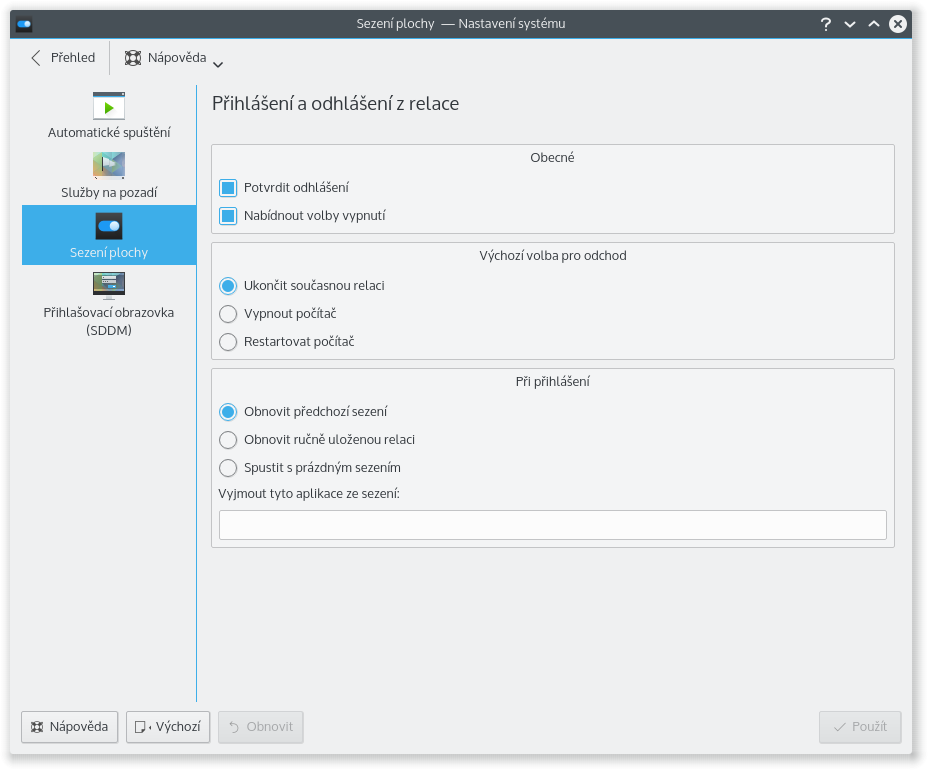Click the back arrow next to Přehled

(x=36, y=57)
